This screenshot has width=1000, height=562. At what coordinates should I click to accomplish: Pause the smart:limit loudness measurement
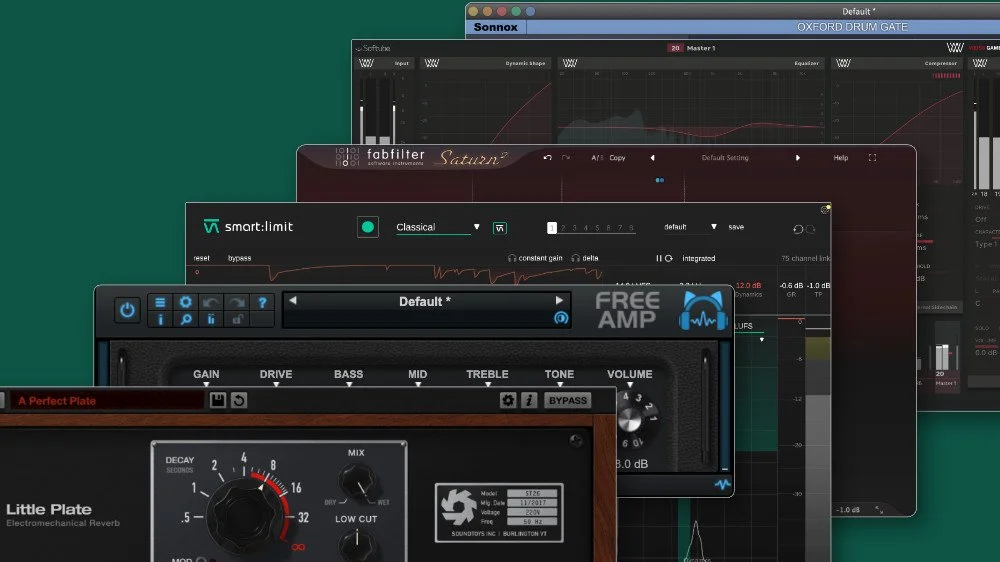click(659, 258)
